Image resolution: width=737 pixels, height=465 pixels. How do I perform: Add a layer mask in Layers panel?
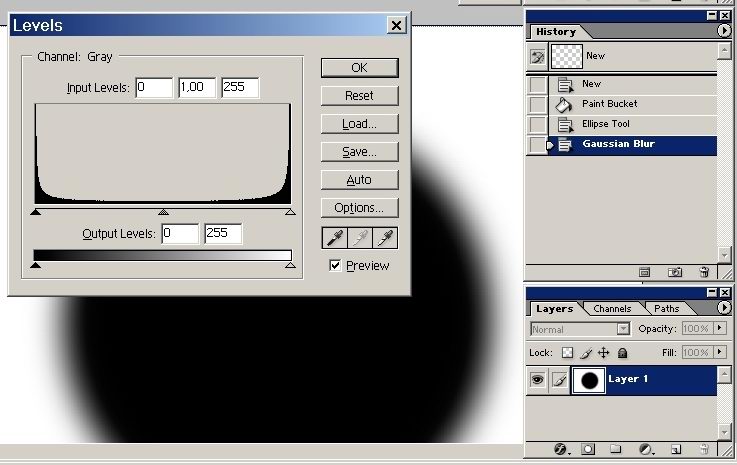point(588,449)
